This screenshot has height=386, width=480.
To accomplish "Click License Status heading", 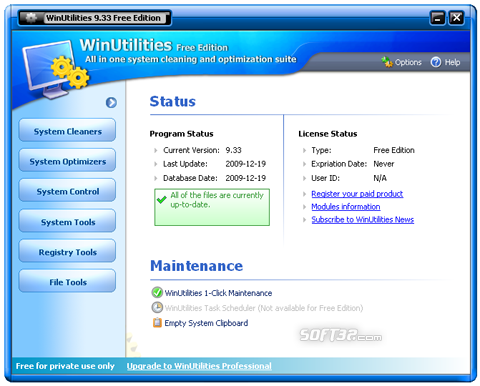I will tap(328, 134).
